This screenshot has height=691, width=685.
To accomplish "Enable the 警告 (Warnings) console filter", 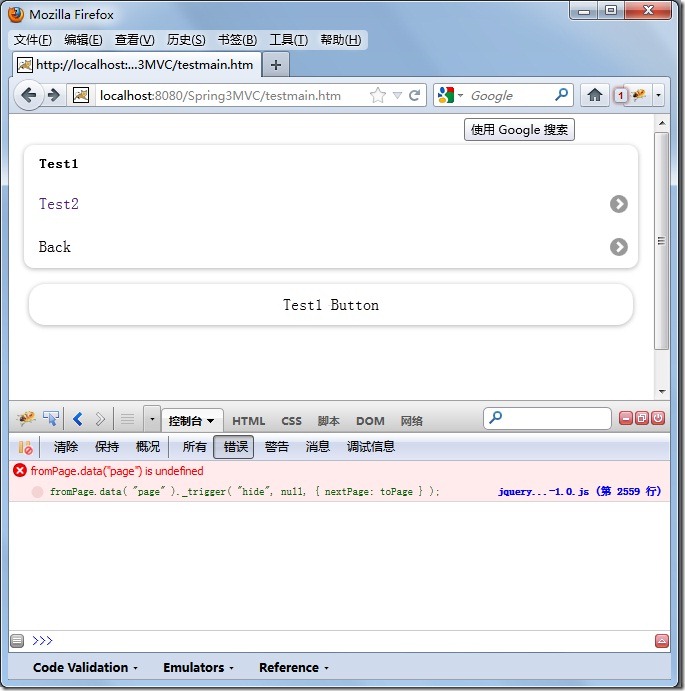I will coord(277,447).
